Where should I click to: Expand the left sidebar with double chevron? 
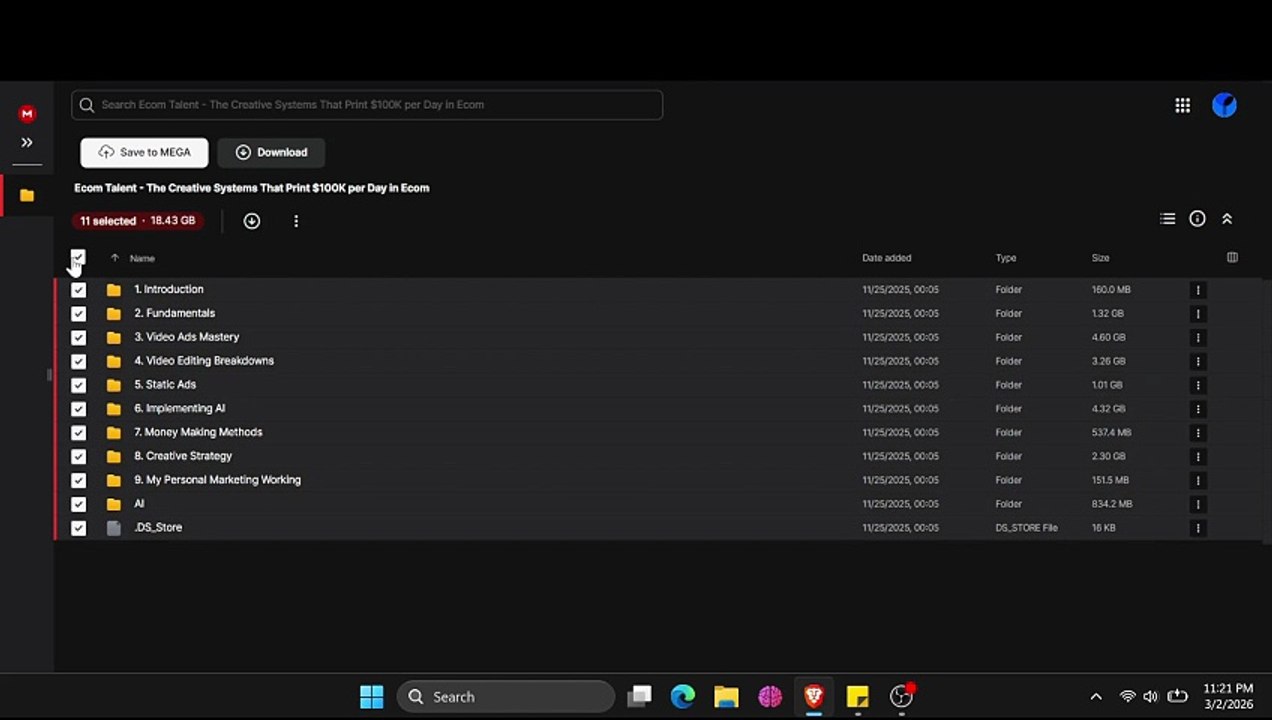(27, 142)
